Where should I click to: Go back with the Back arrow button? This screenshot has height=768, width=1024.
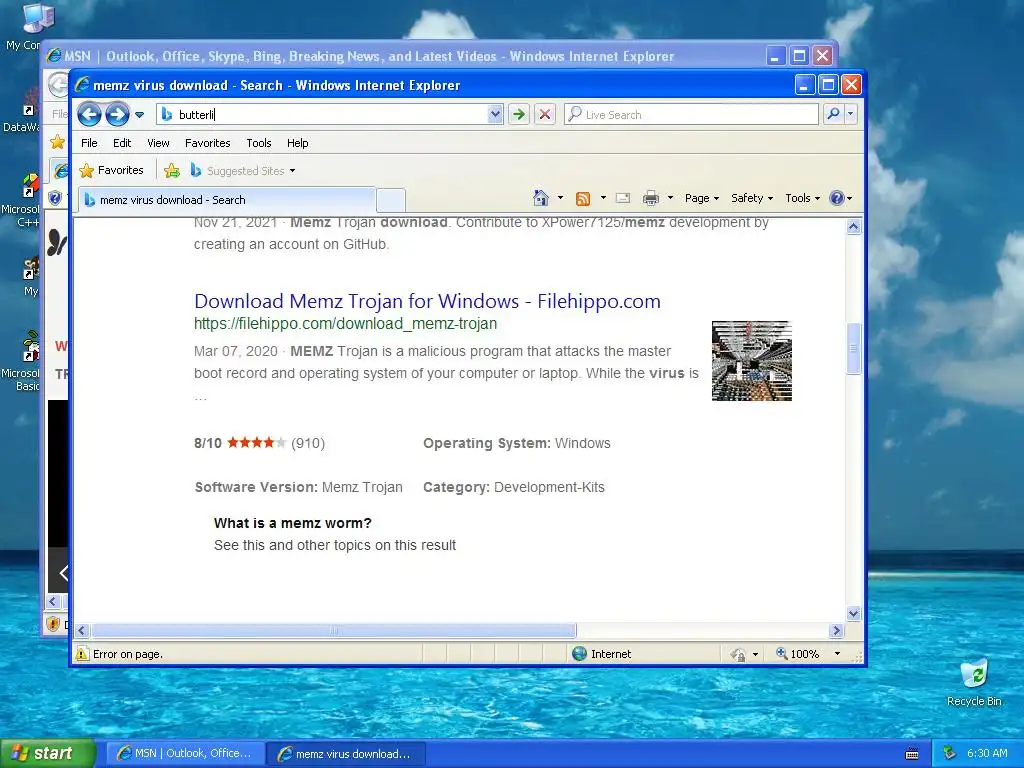tap(89, 114)
